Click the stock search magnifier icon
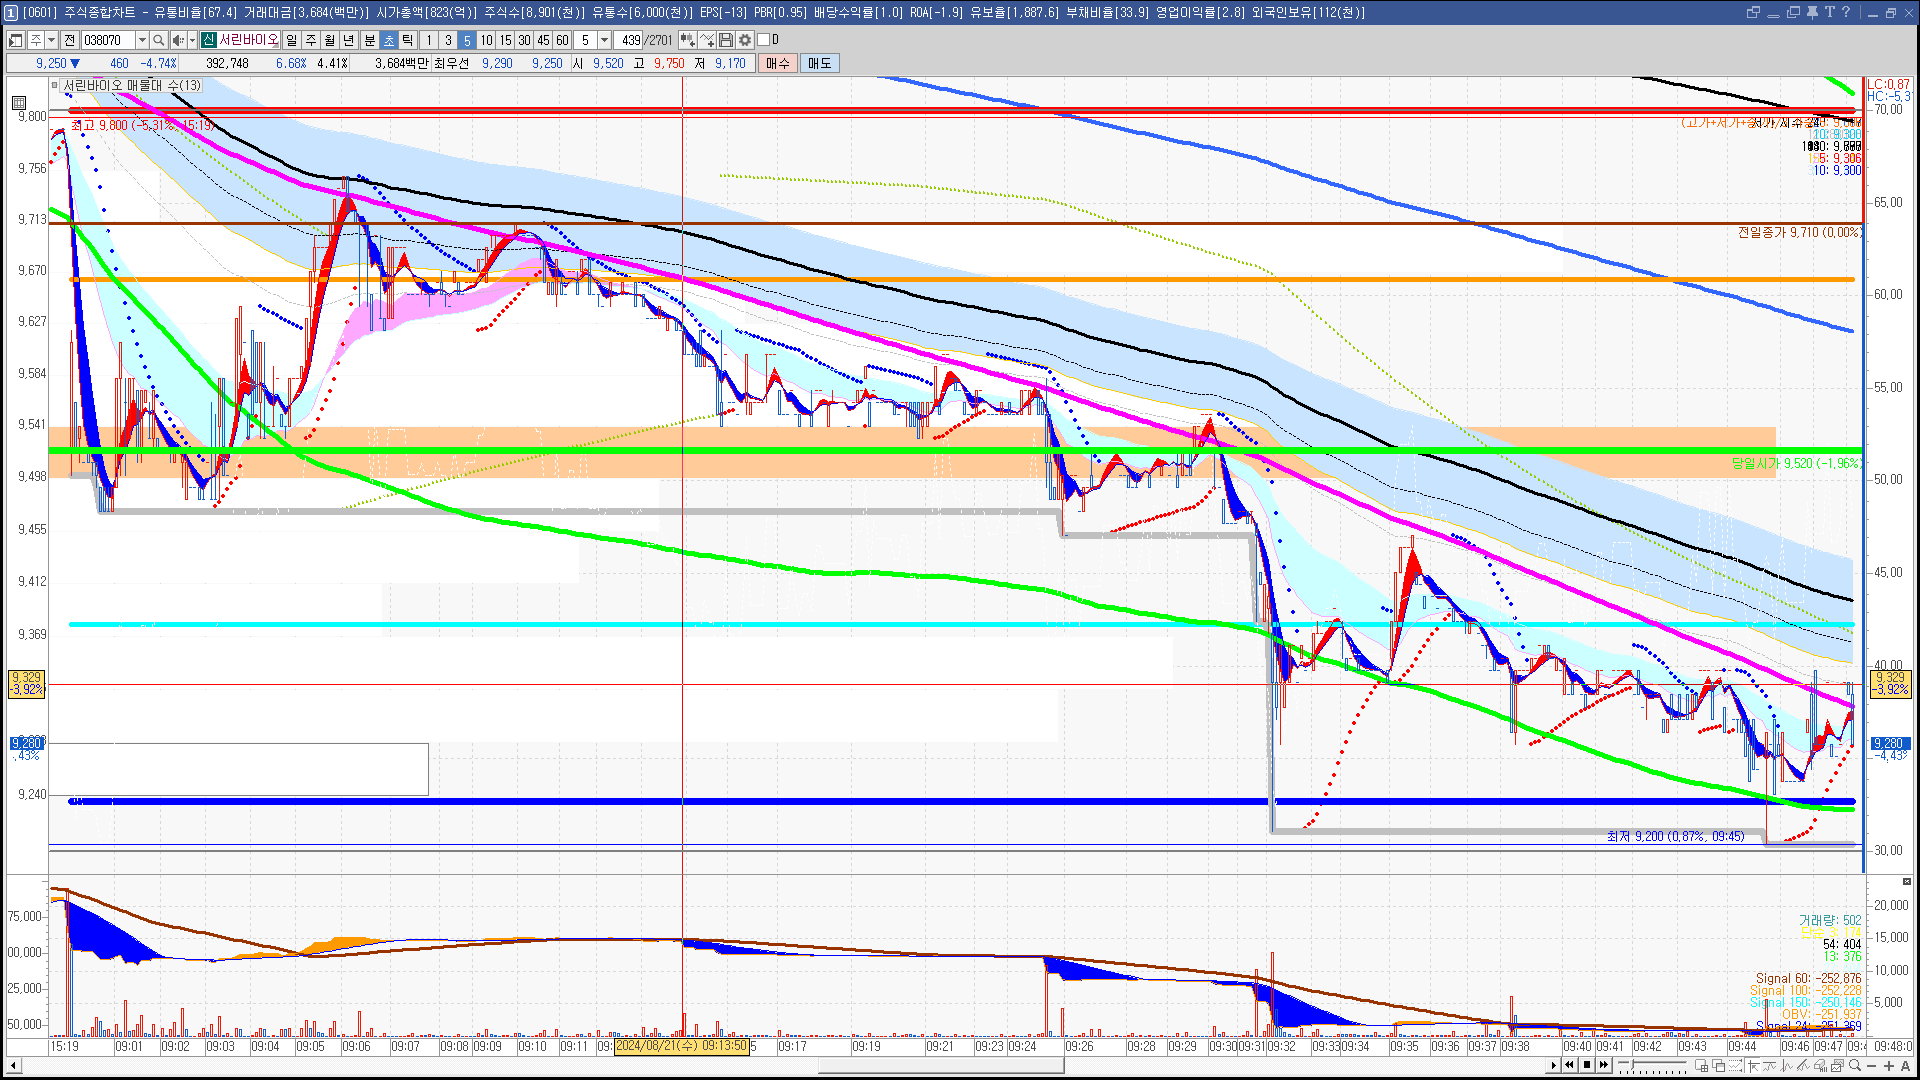 (x=159, y=40)
